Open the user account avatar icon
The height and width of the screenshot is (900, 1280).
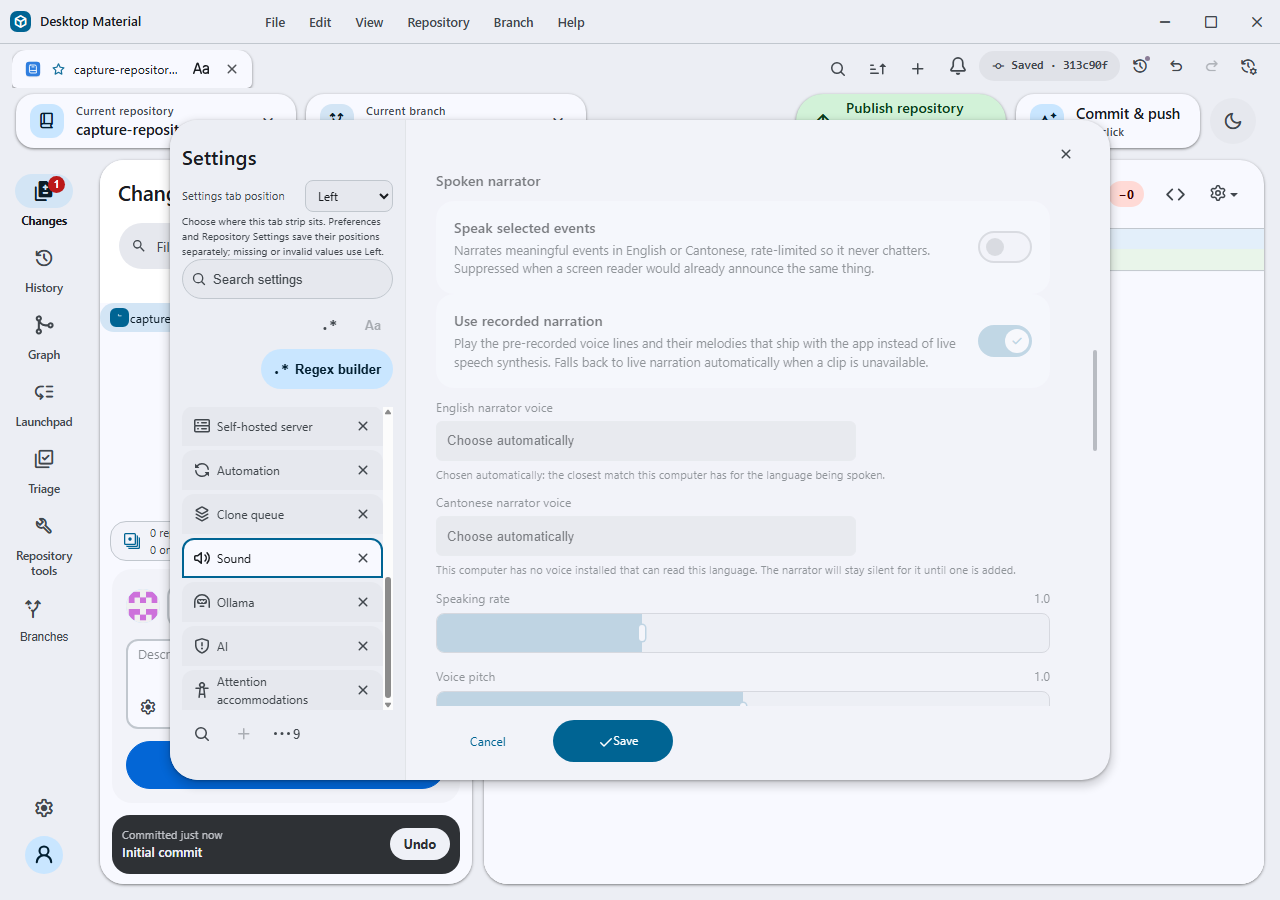coord(44,855)
